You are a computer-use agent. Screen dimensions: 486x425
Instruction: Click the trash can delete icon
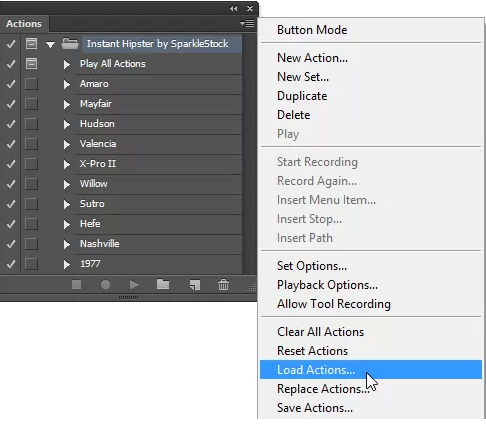223,285
